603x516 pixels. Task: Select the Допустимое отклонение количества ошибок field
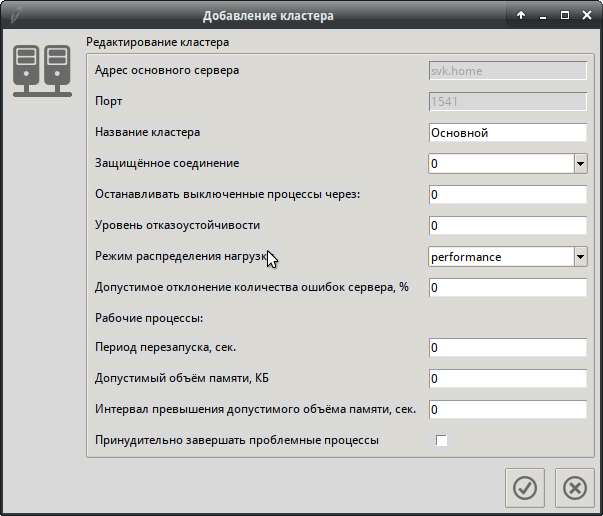[506, 288]
